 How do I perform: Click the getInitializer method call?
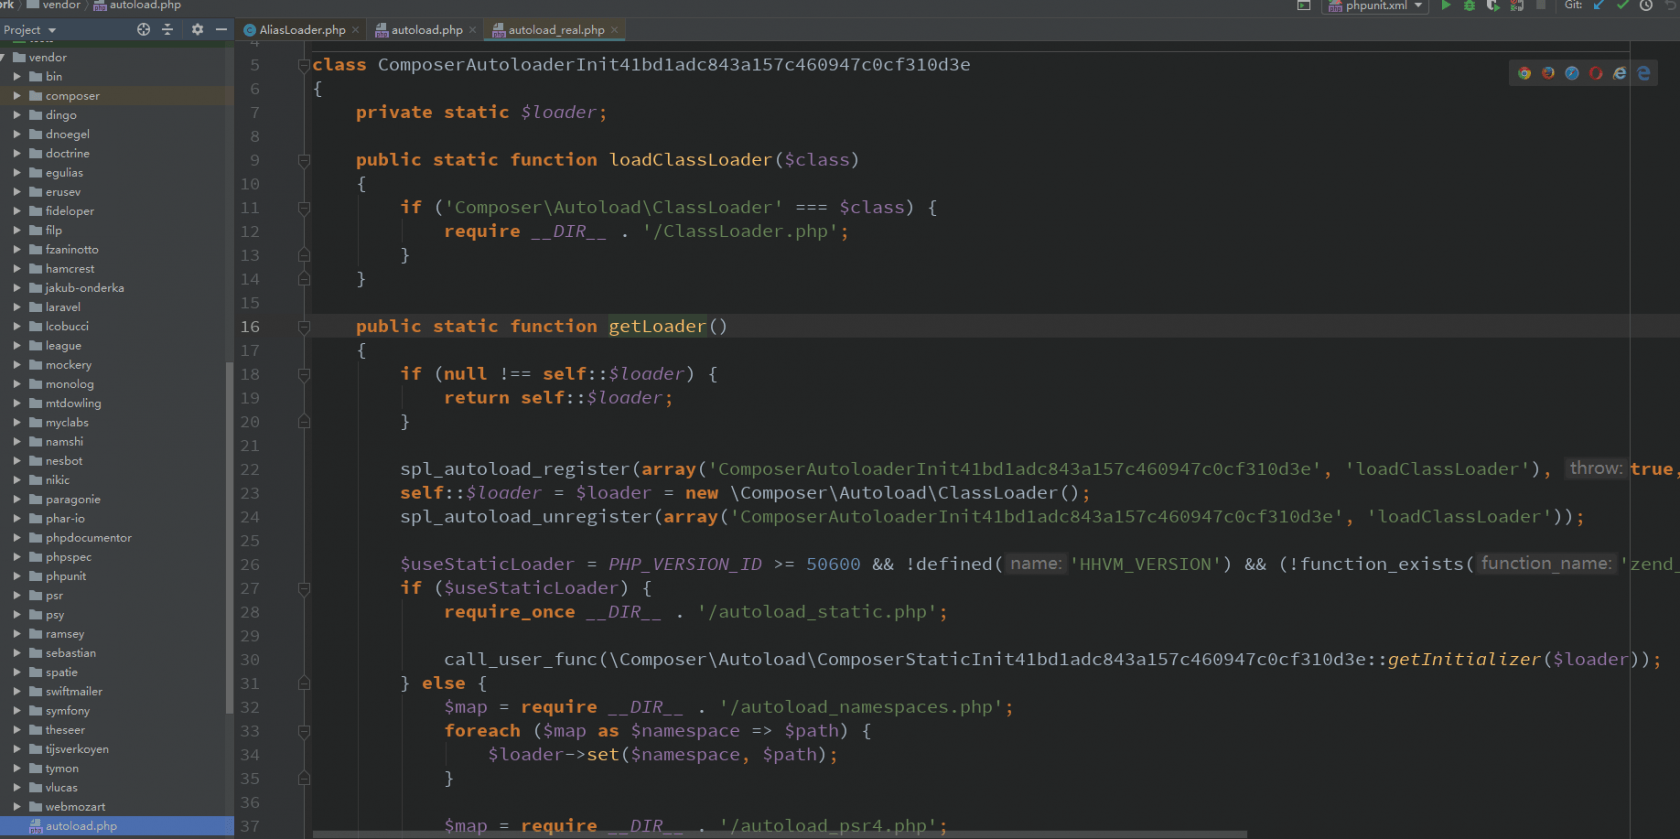tap(1464, 659)
